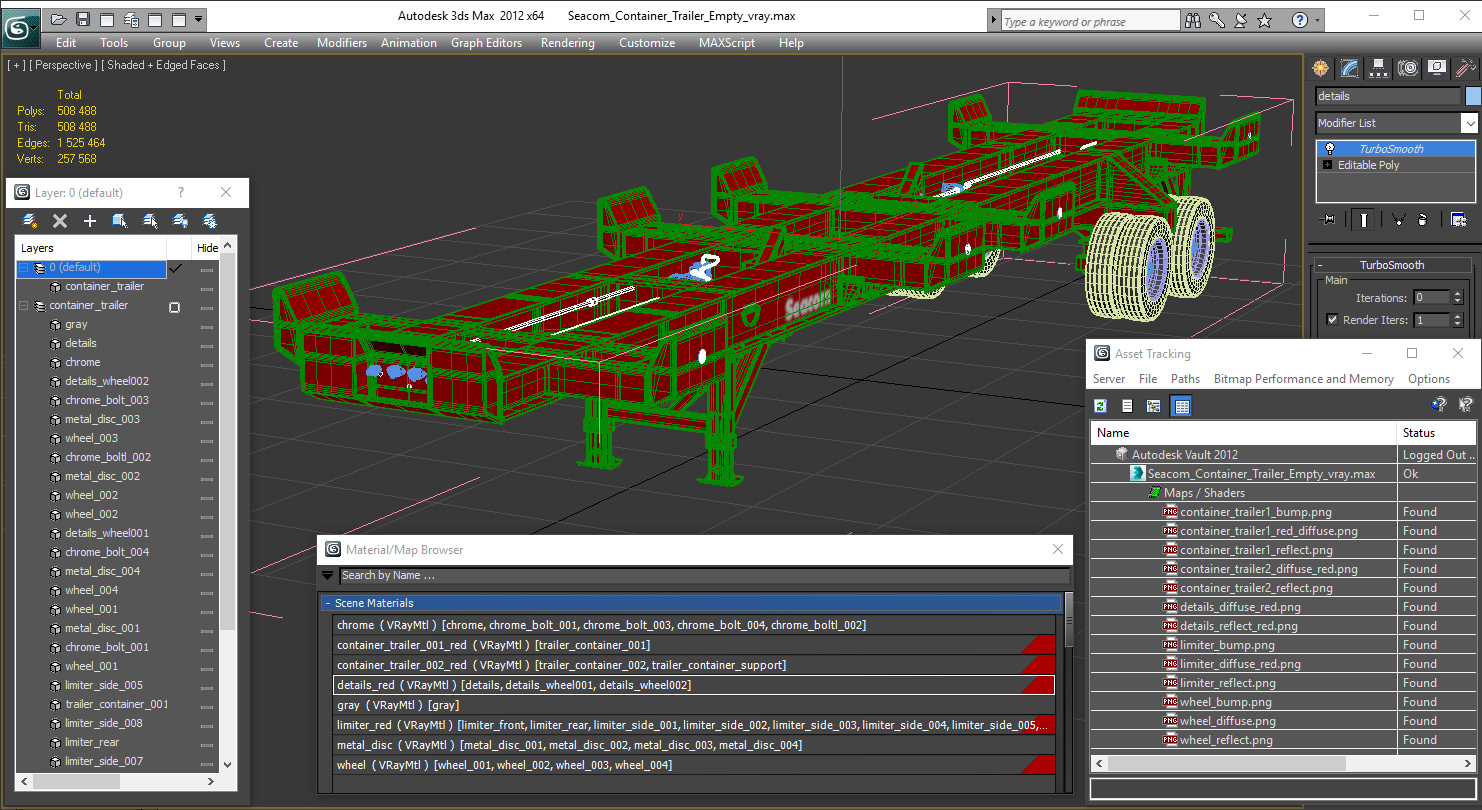The image size is (1482, 810).
Task: Click Layer dialog question mark help button
Action: [x=181, y=193]
